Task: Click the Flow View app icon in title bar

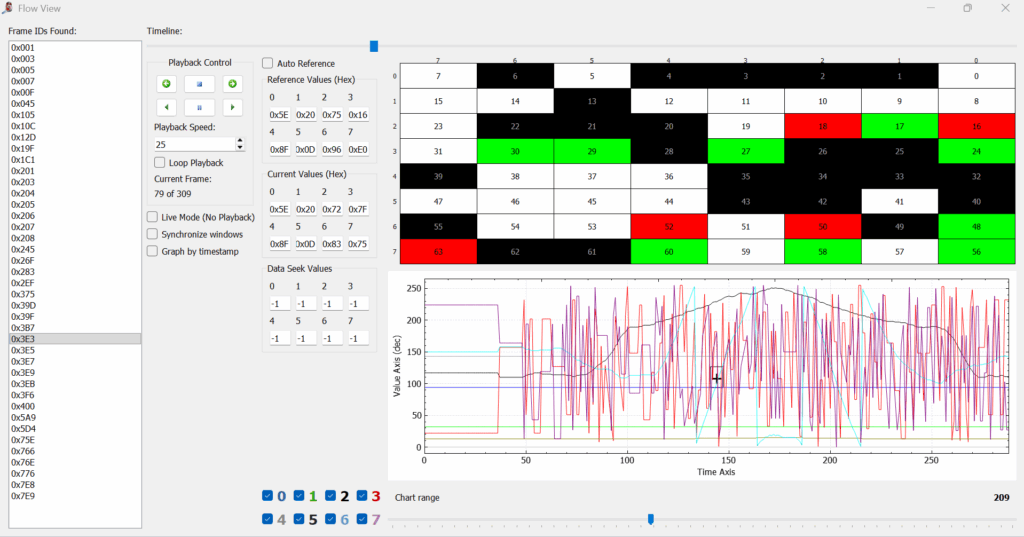Action: coord(8,8)
